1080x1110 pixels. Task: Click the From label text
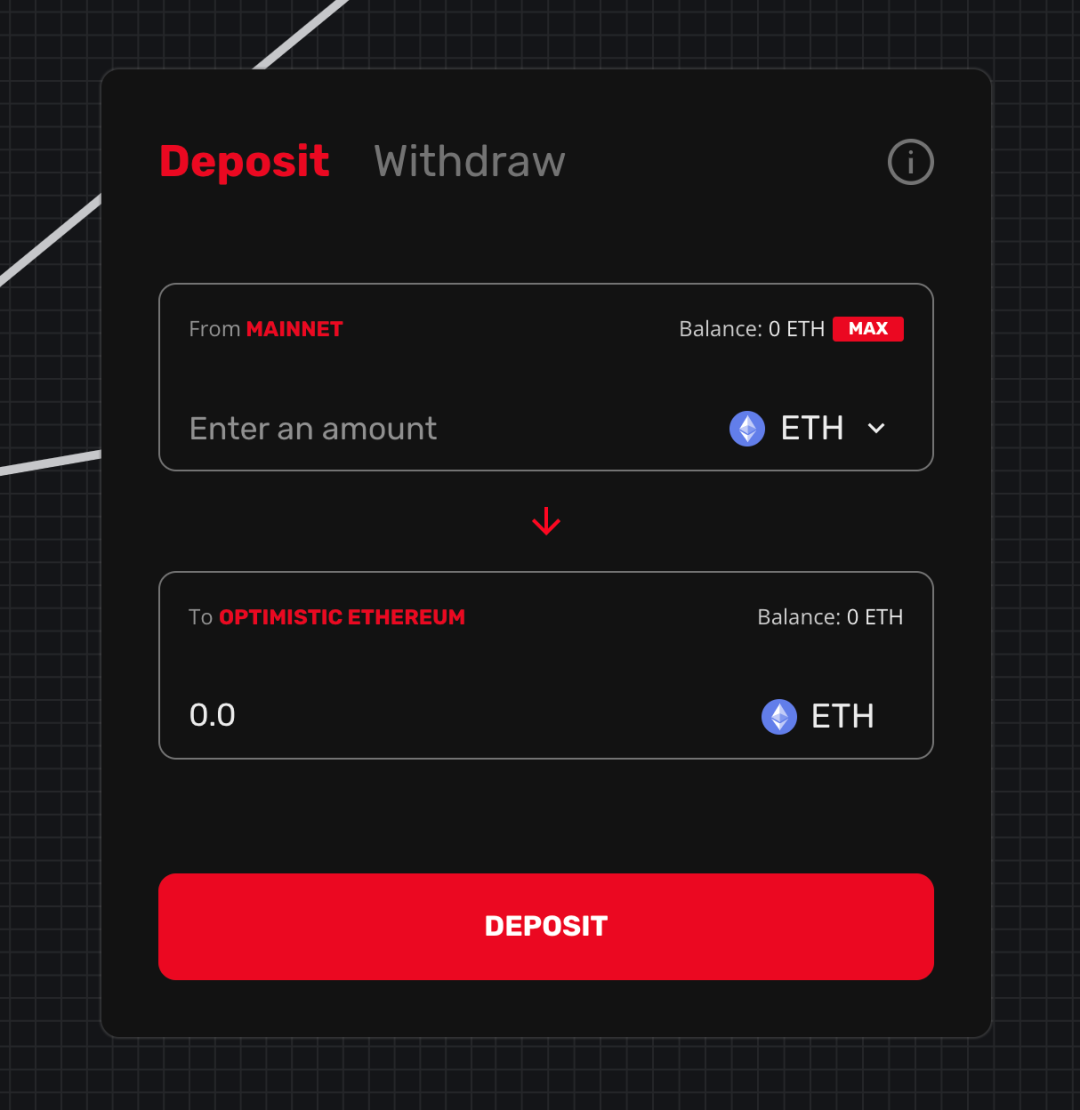click(214, 329)
